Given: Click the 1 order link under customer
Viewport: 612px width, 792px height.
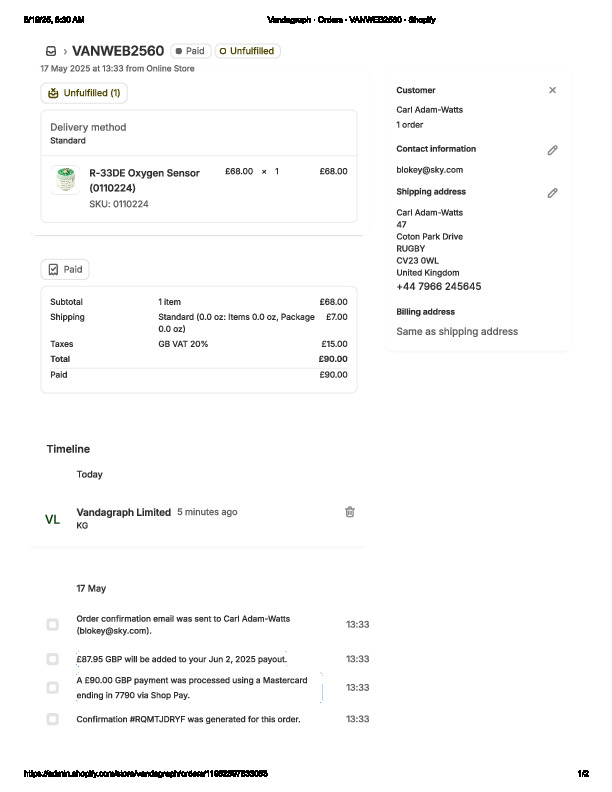Looking at the screenshot, I should pyautogui.click(x=412, y=125).
